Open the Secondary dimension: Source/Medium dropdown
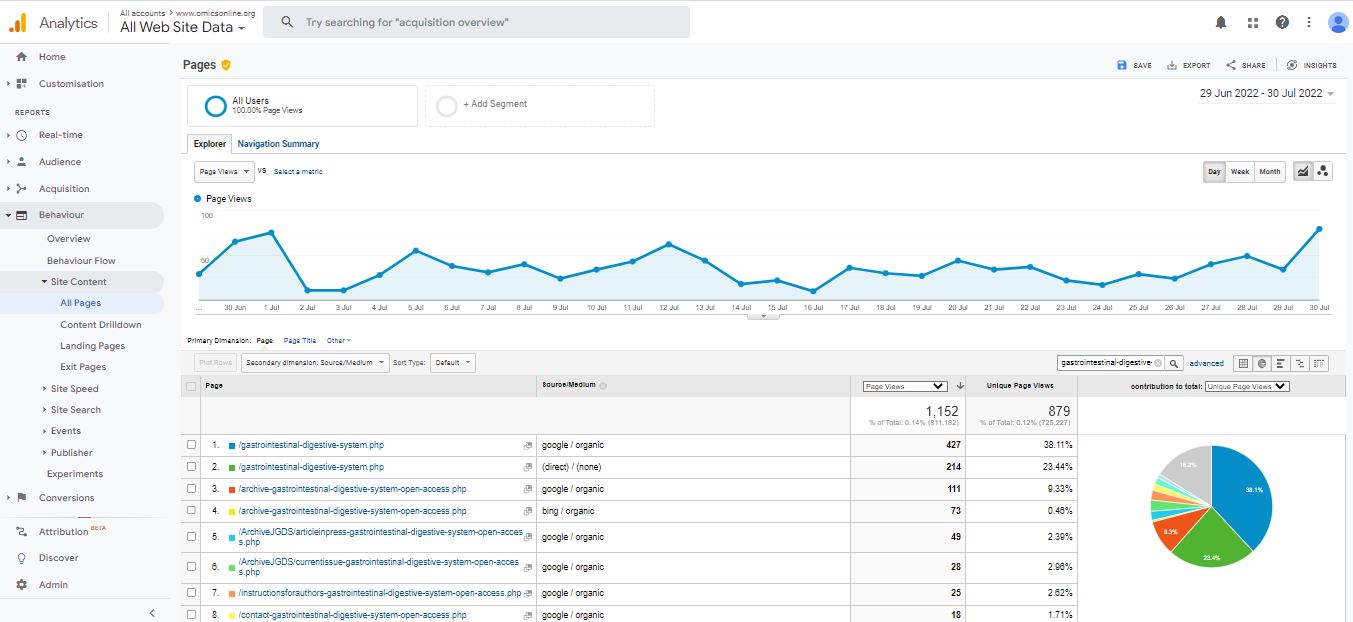Viewport: 1353px width, 622px height. pyautogui.click(x=315, y=363)
